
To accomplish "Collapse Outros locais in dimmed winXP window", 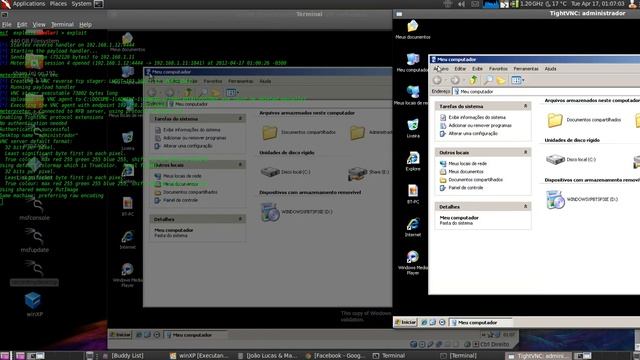I will [240, 164].
